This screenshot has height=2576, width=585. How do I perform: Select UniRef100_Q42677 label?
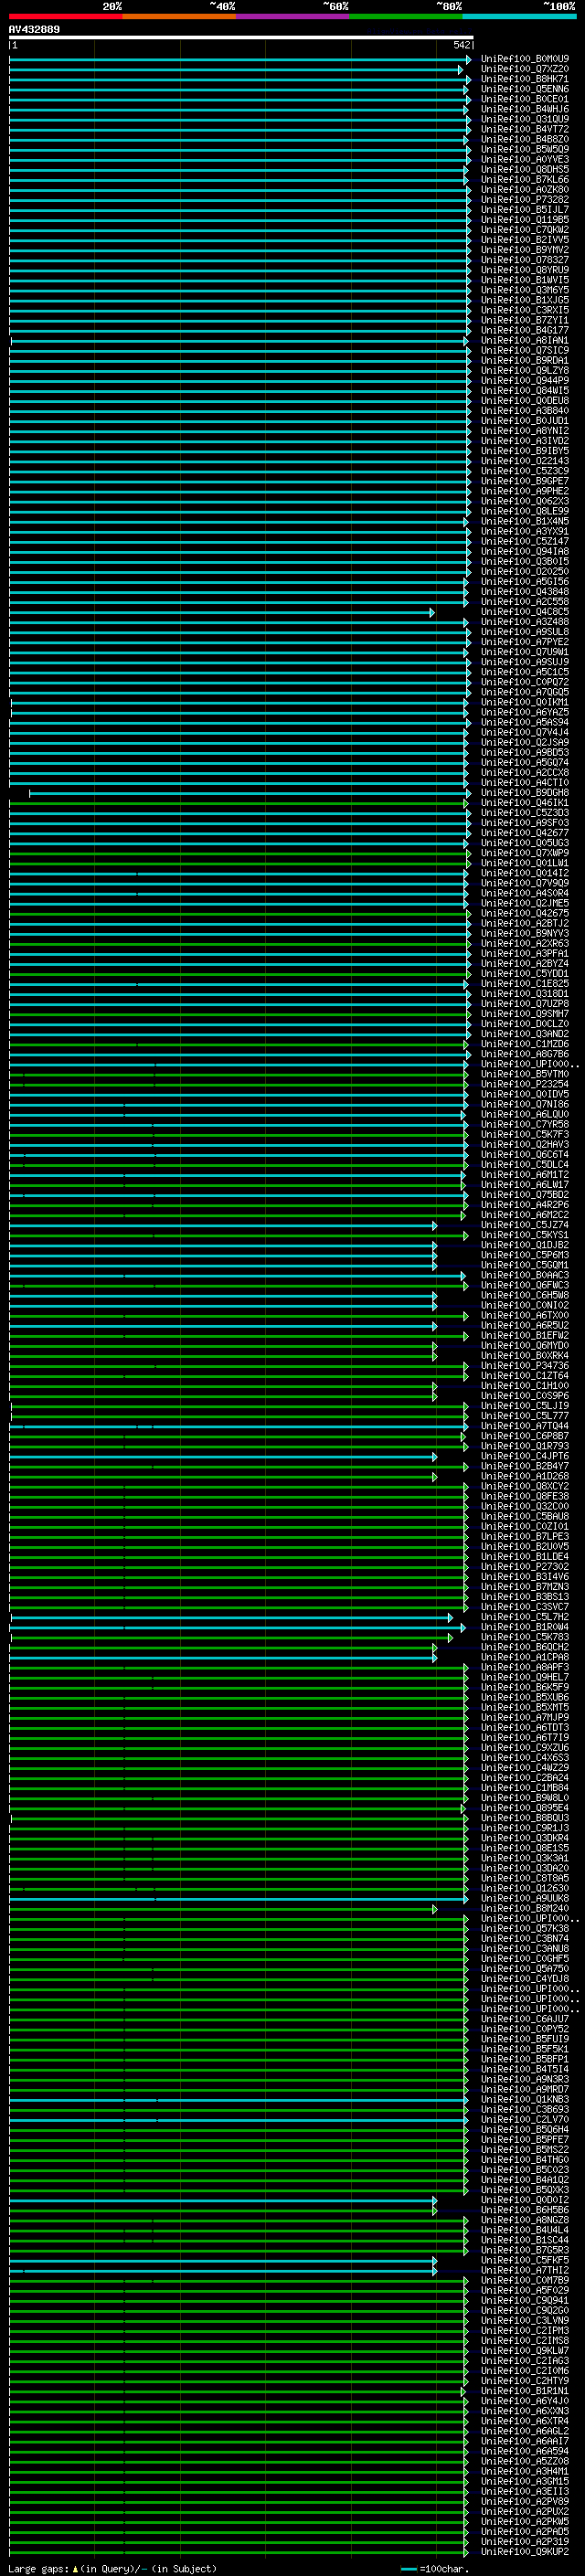(524, 833)
